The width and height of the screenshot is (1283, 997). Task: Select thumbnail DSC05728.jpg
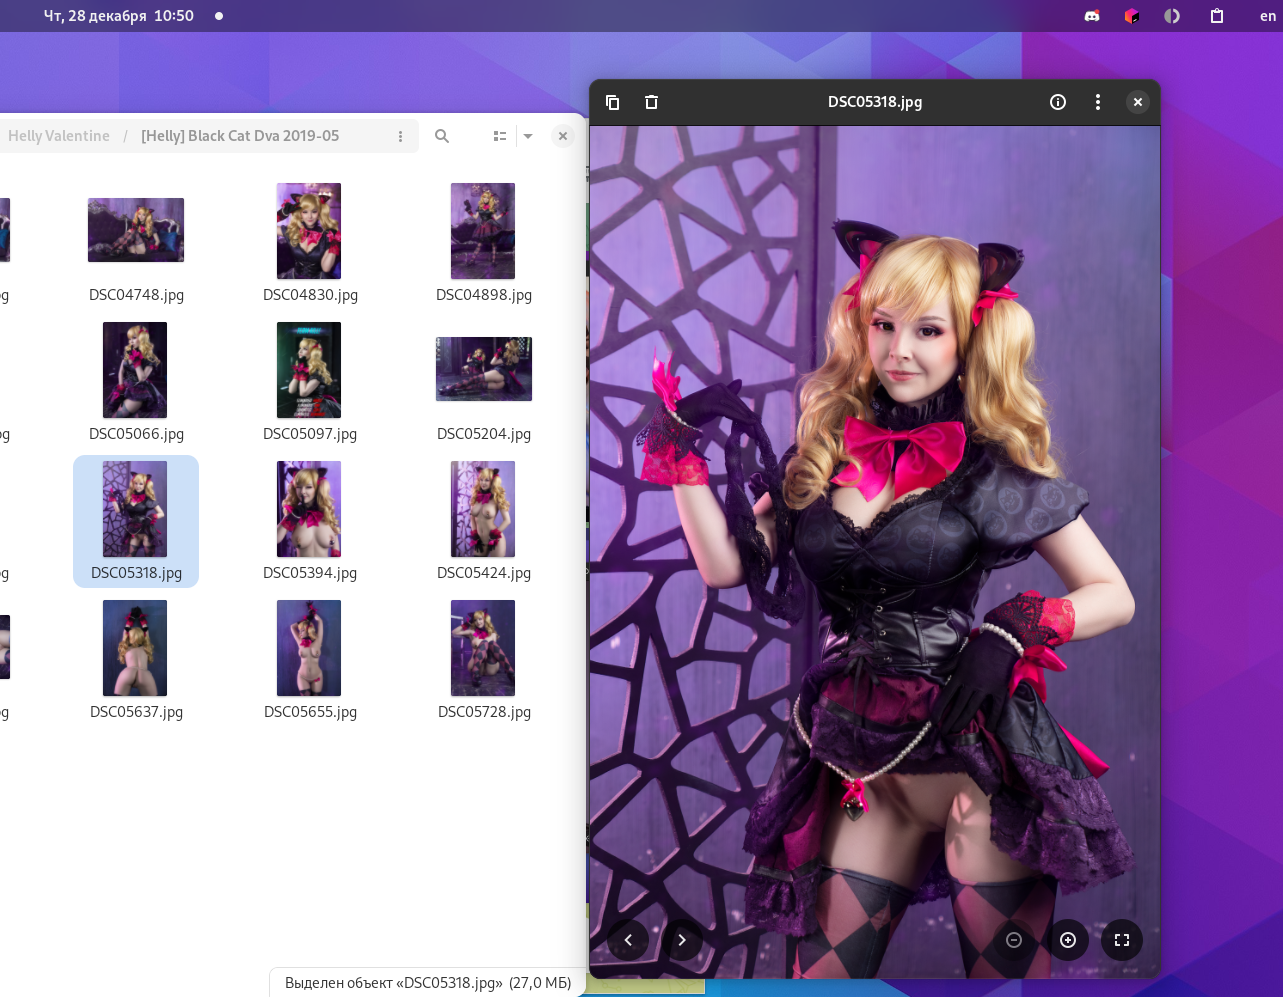483,648
